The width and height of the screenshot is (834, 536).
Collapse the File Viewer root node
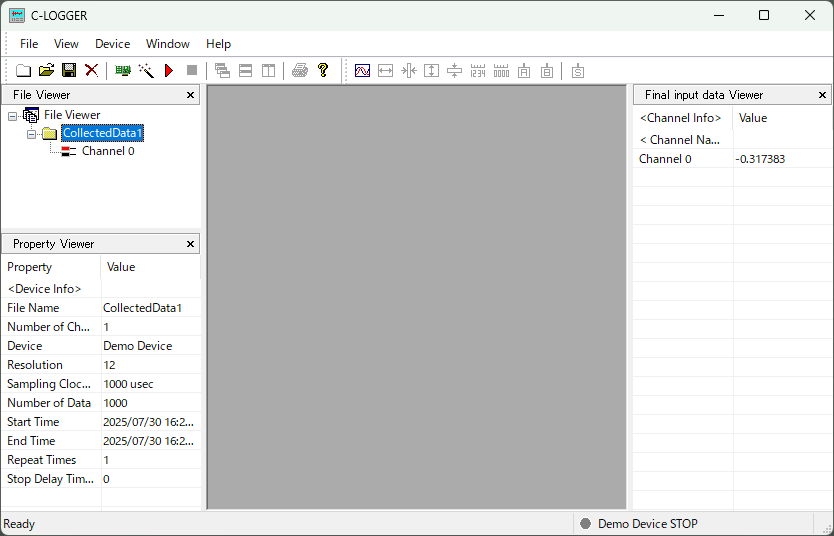tap(13, 115)
